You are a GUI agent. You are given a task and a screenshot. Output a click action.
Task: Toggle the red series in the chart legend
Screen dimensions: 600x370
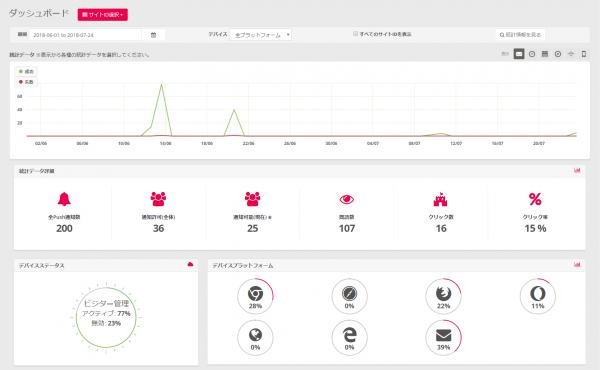(x=26, y=82)
